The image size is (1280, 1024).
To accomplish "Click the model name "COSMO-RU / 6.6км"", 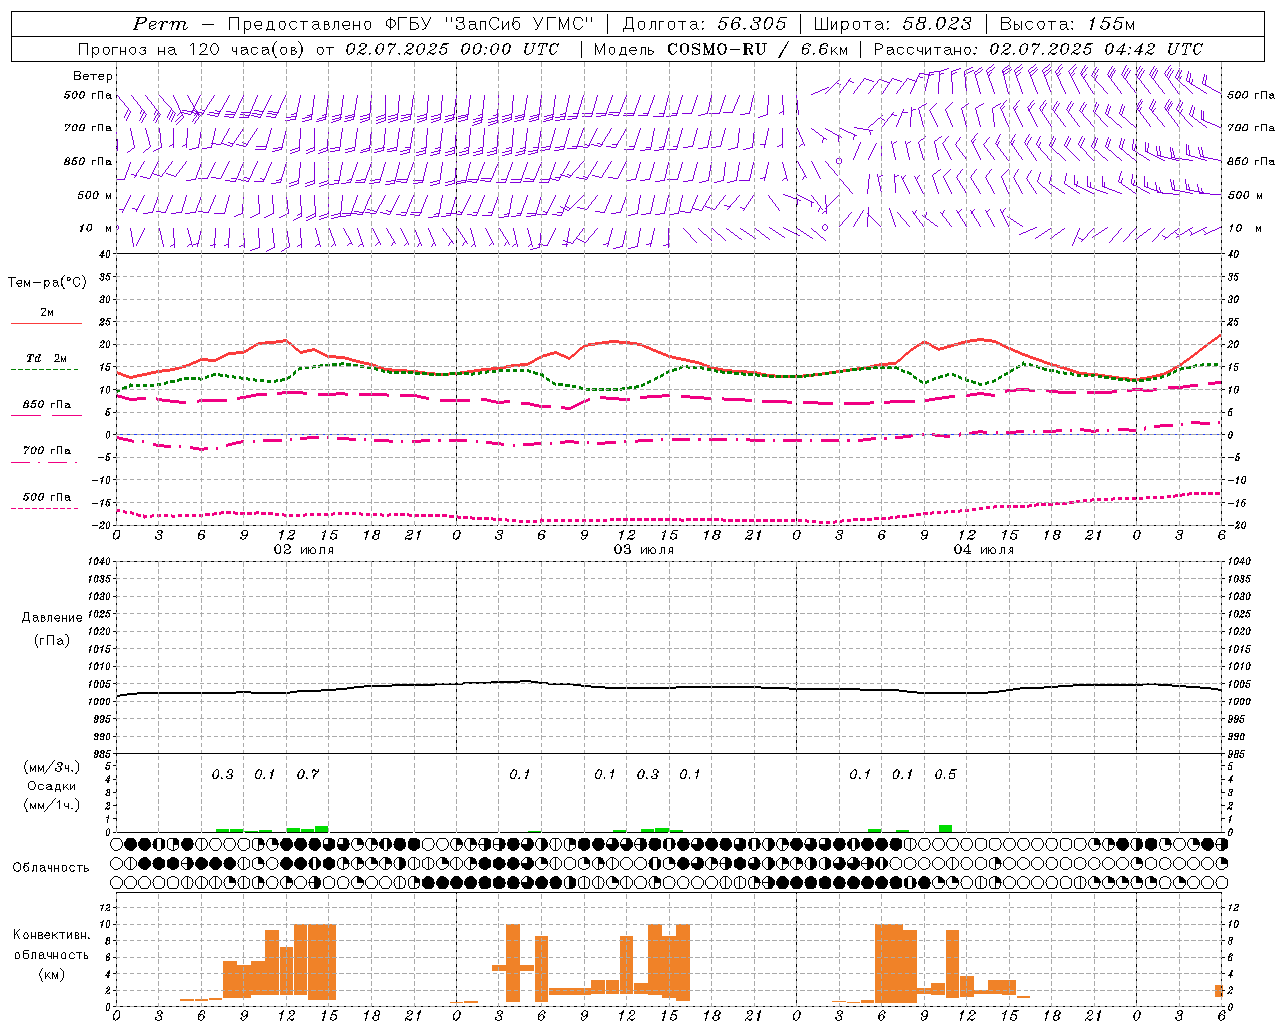I will tap(757, 49).
